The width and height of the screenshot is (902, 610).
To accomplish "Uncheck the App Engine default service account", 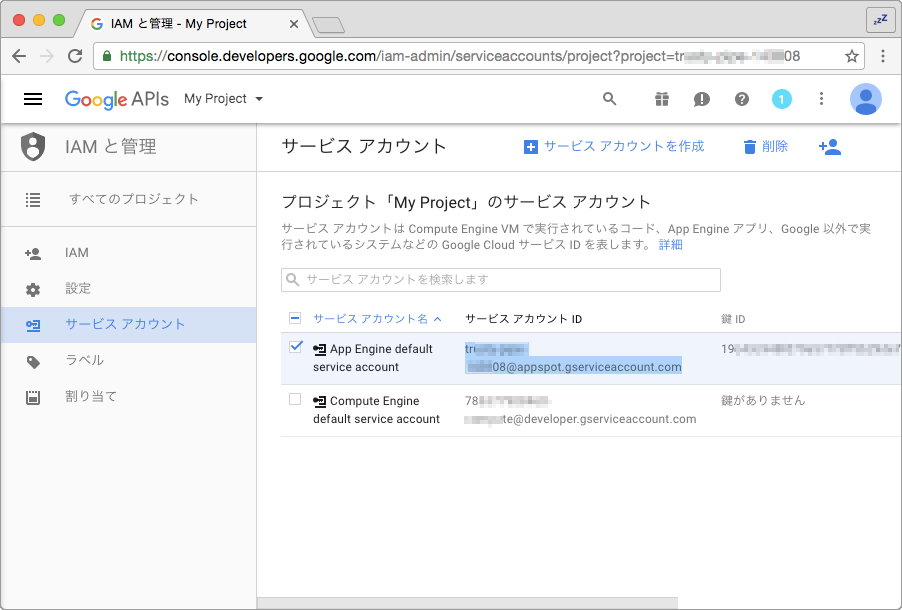I will [296, 347].
